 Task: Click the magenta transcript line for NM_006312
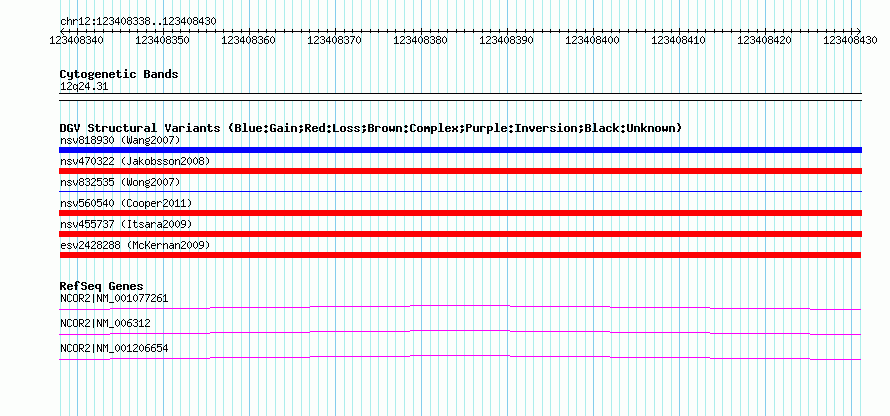pyautogui.click(x=460, y=332)
